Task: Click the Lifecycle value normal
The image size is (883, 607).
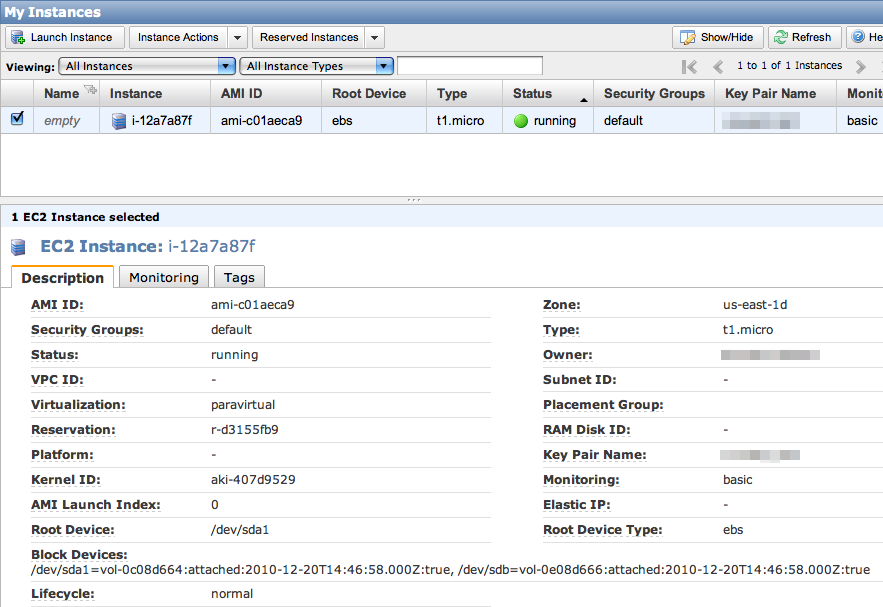Action: point(232,593)
